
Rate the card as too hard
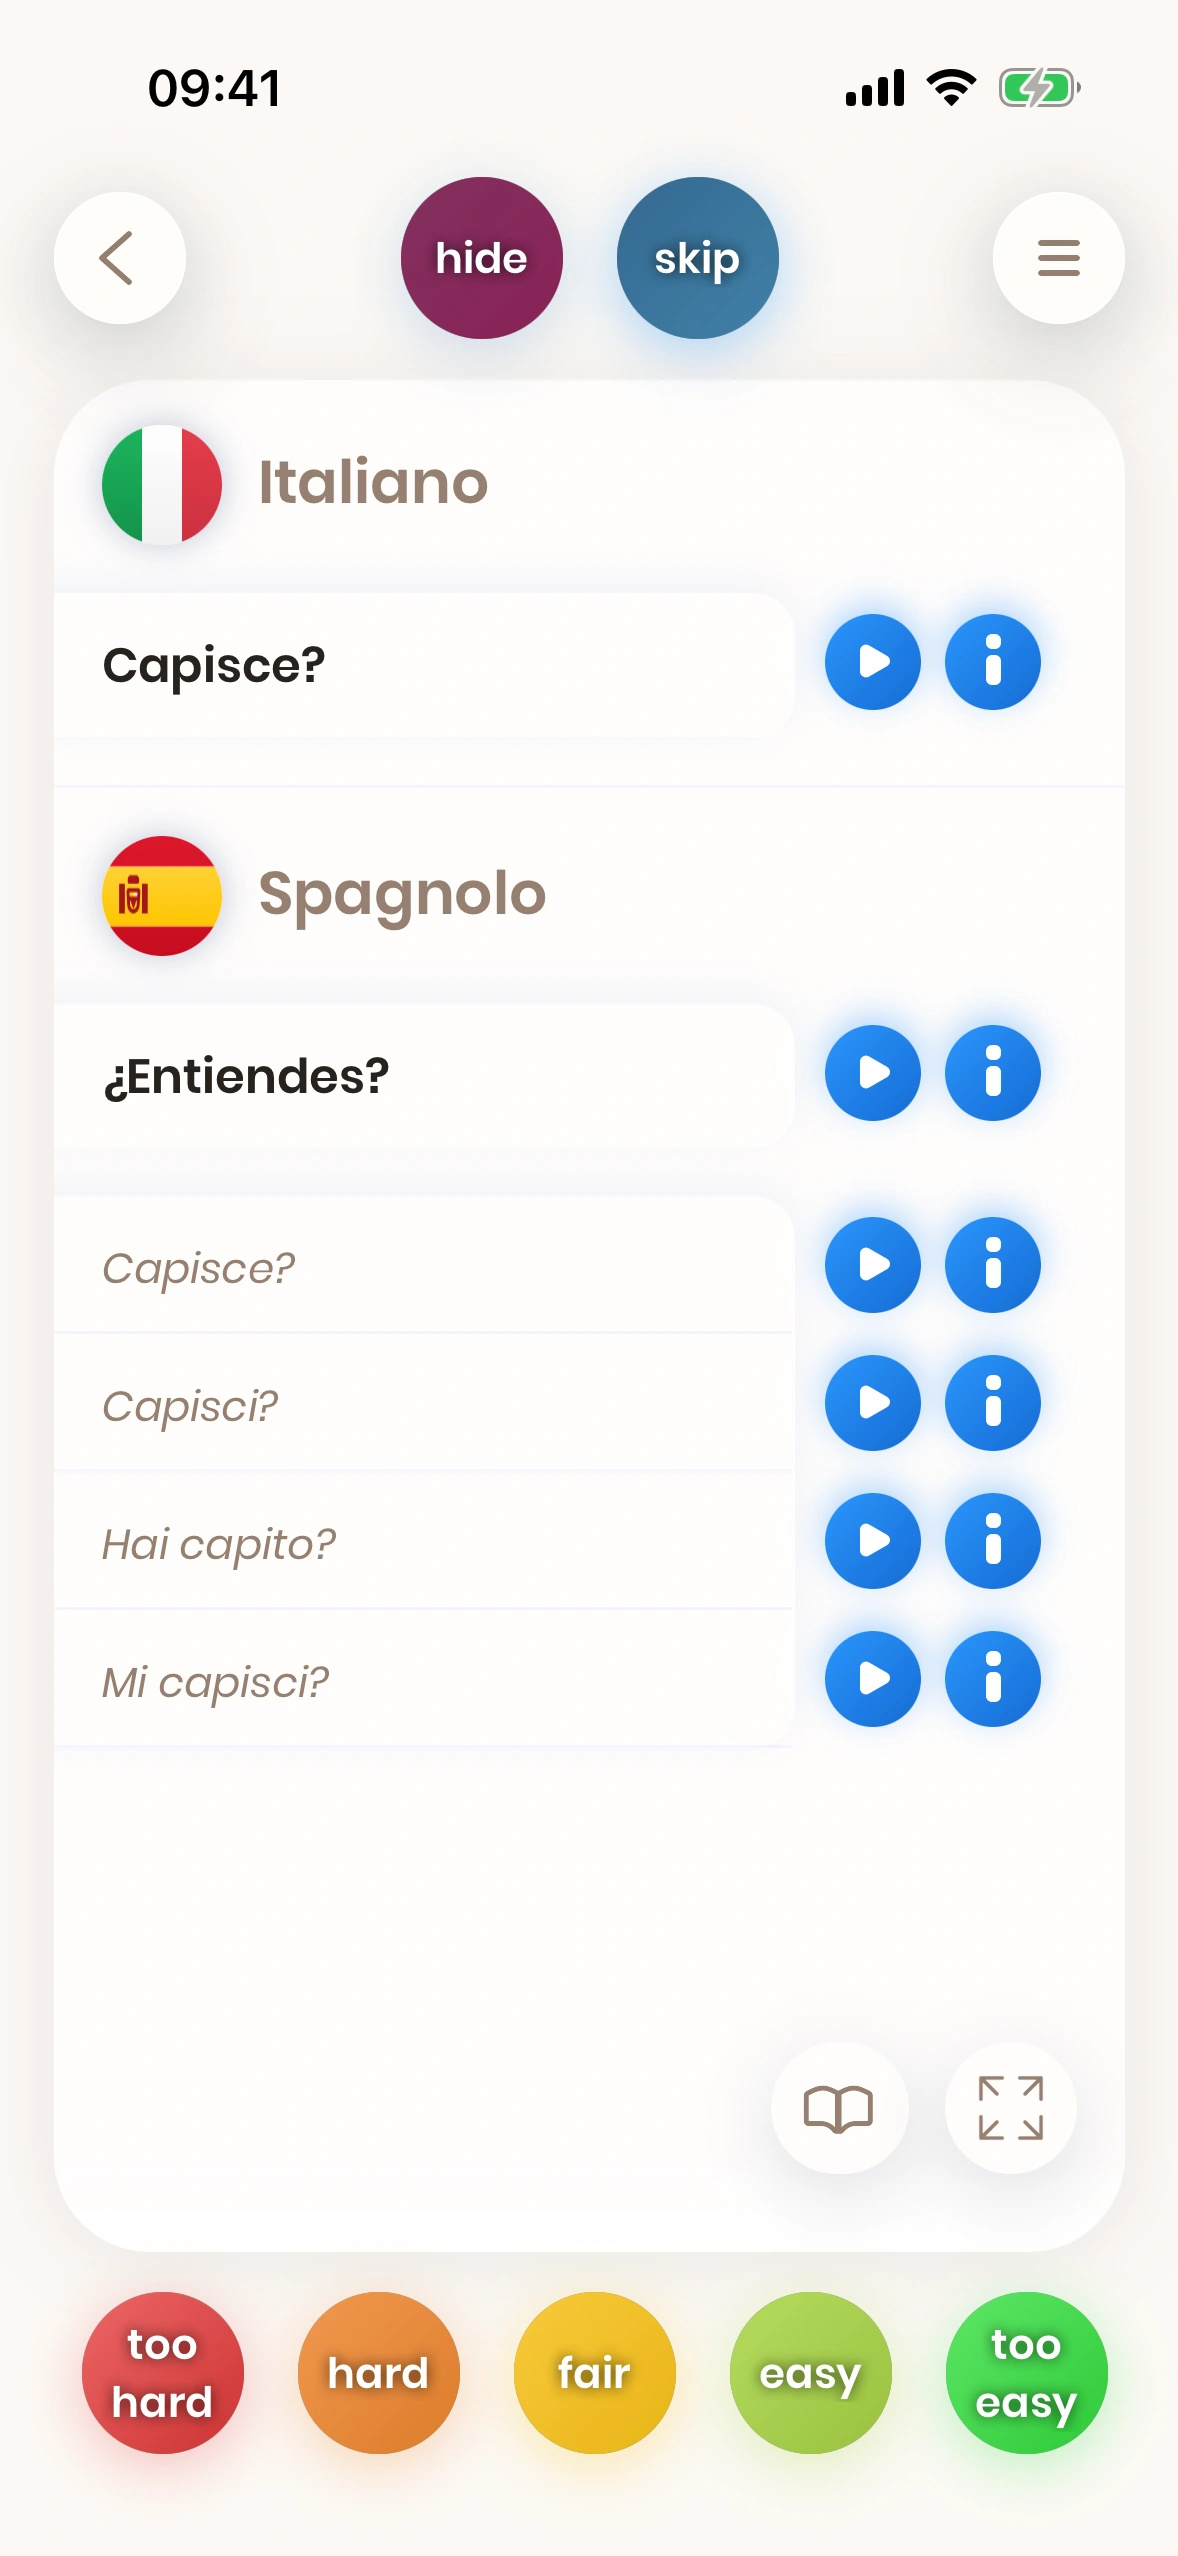pyautogui.click(x=162, y=2372)
